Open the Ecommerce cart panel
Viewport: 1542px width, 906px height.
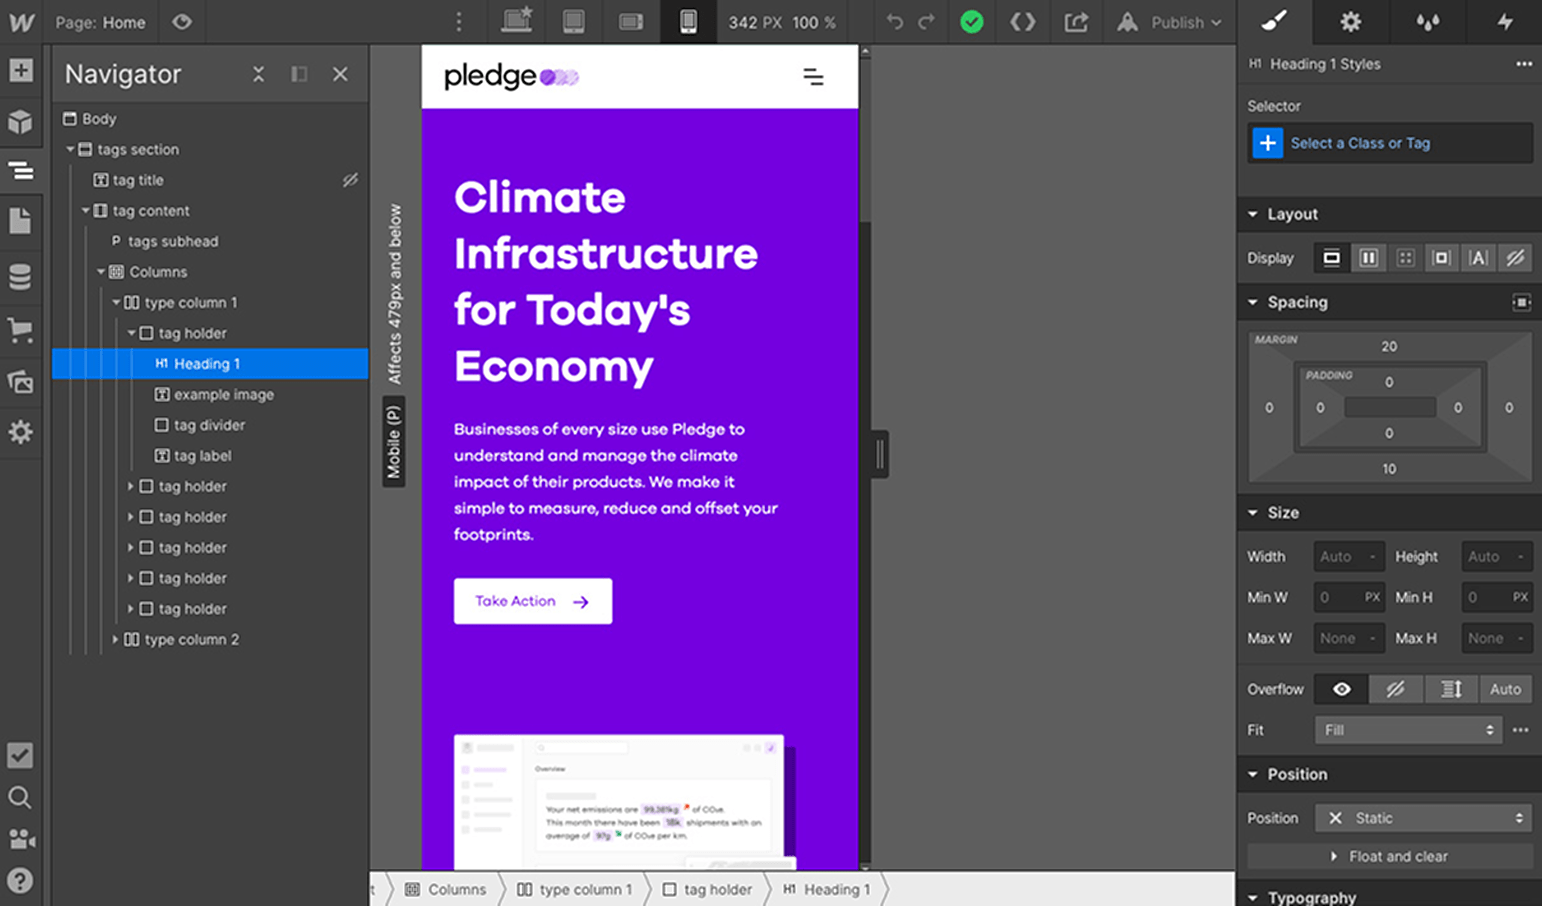coord(21,330)
